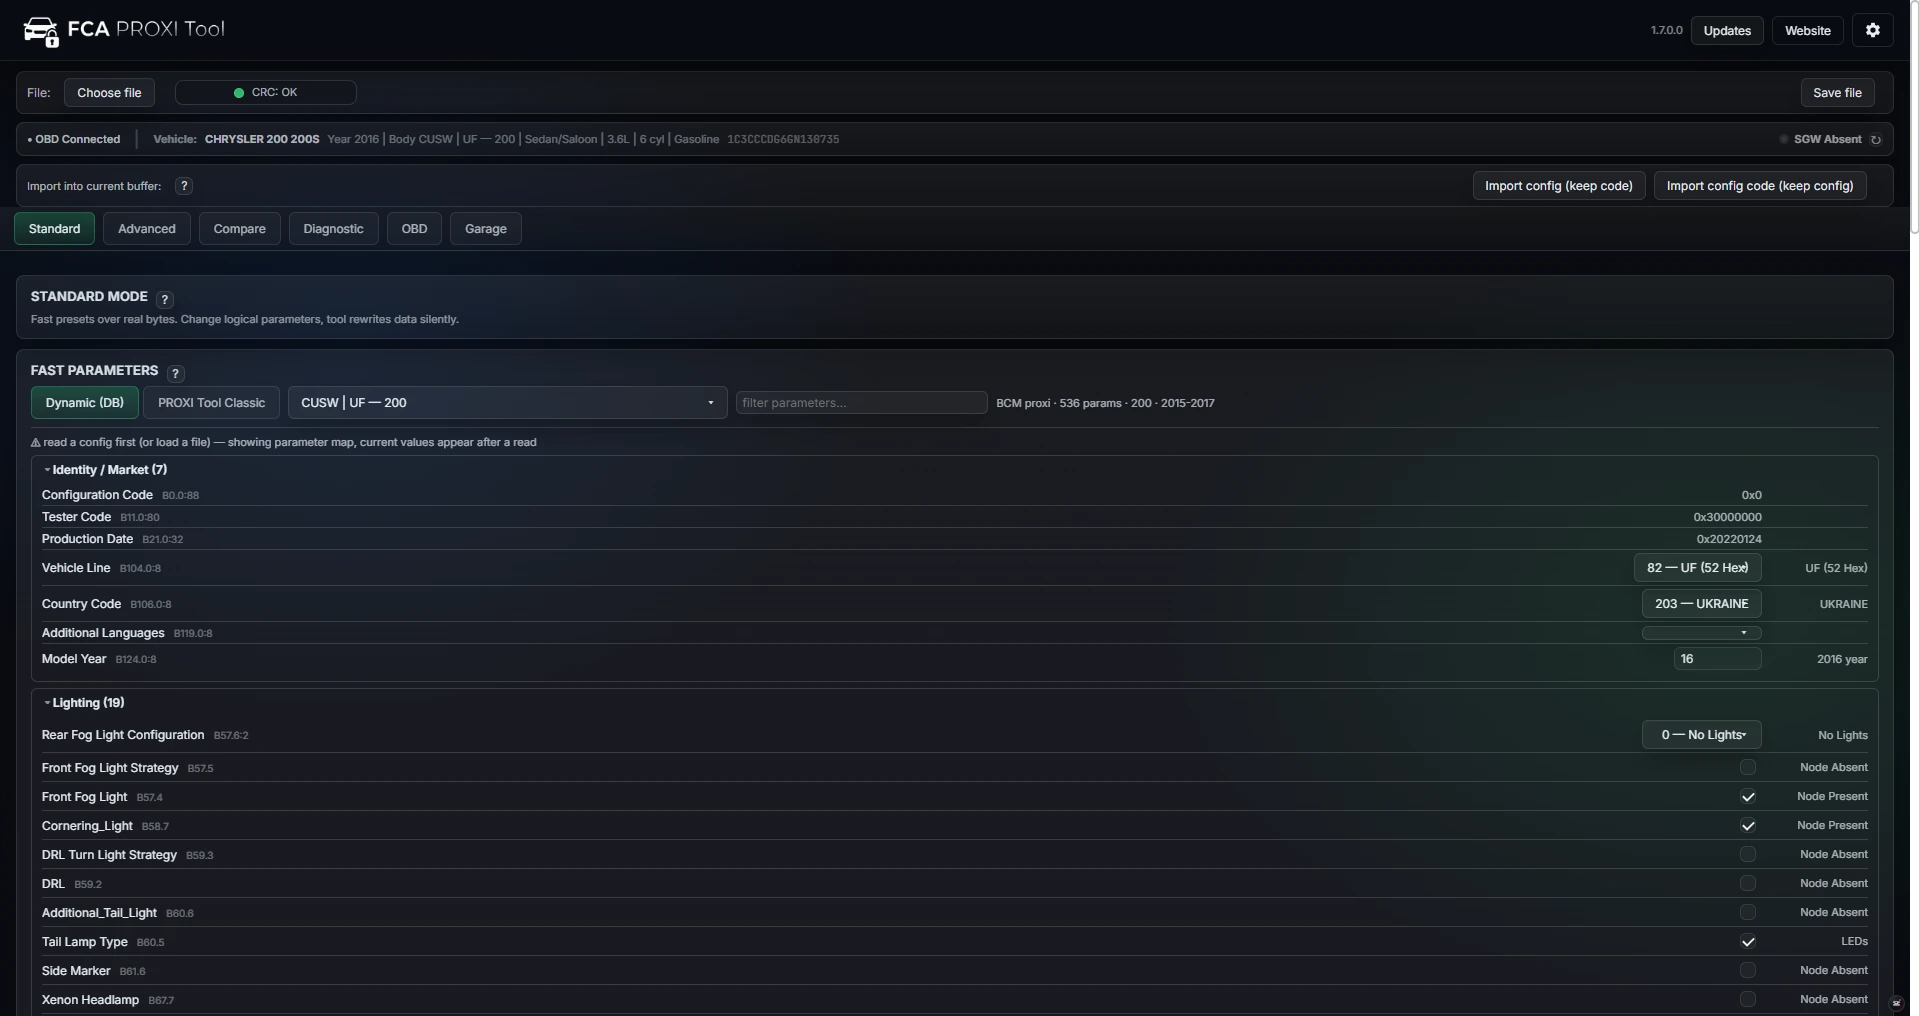
Task: Collapse the Lighting (19) section
Action: pos(84,703)
